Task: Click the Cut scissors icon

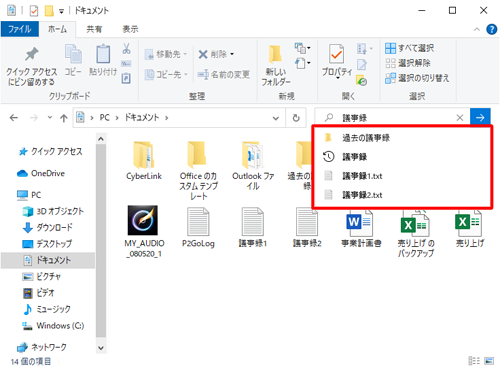Action: tap(126, 49)
